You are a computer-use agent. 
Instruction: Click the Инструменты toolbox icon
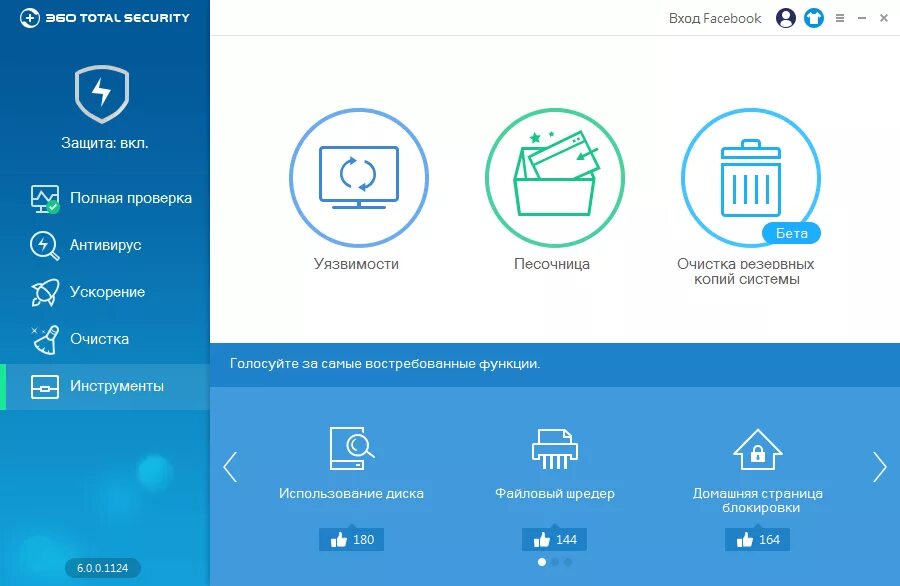pos(45,387)
